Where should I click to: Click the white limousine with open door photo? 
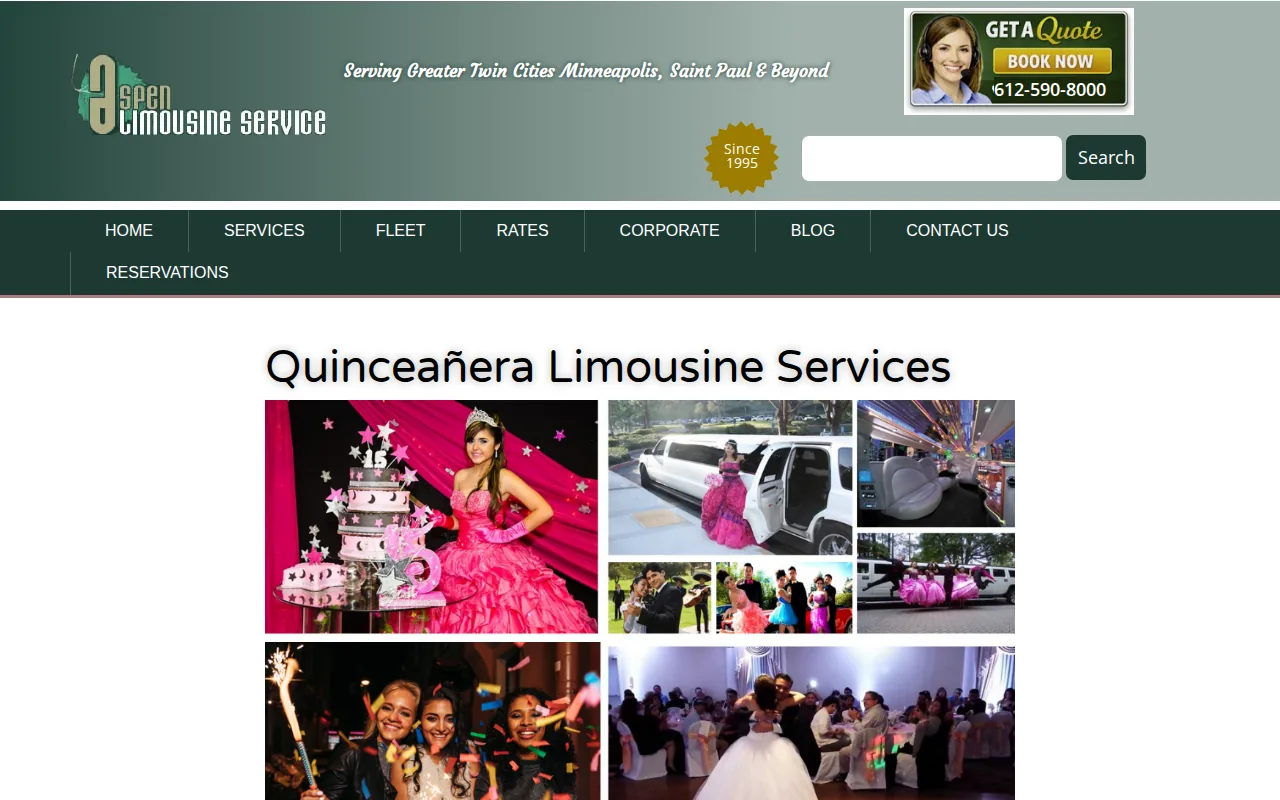pyautogui.click(x=730, y=477)
